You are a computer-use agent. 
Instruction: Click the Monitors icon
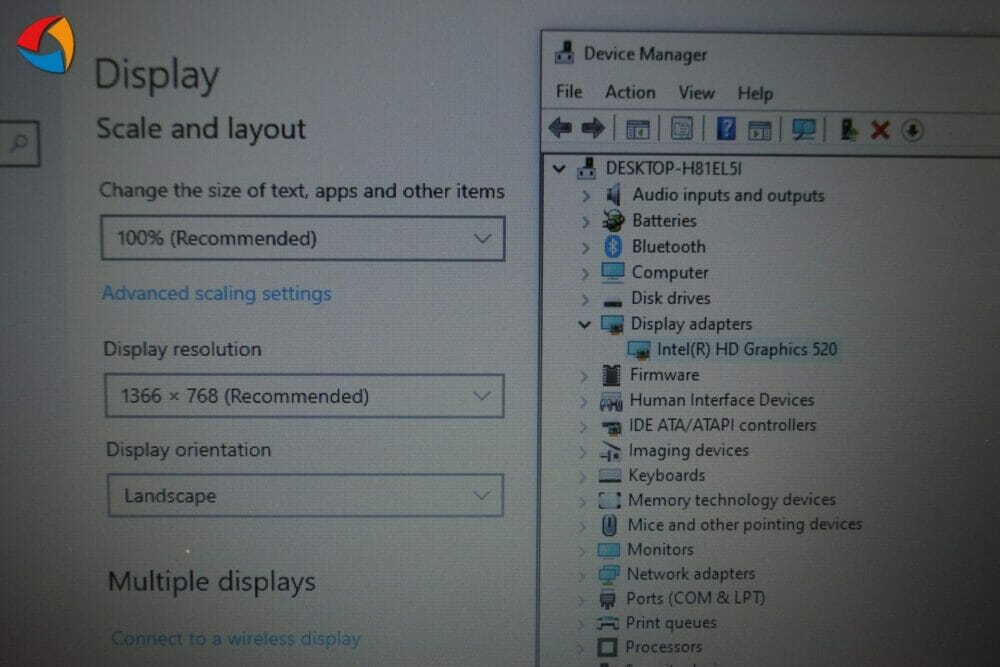(x=608, y=550)
